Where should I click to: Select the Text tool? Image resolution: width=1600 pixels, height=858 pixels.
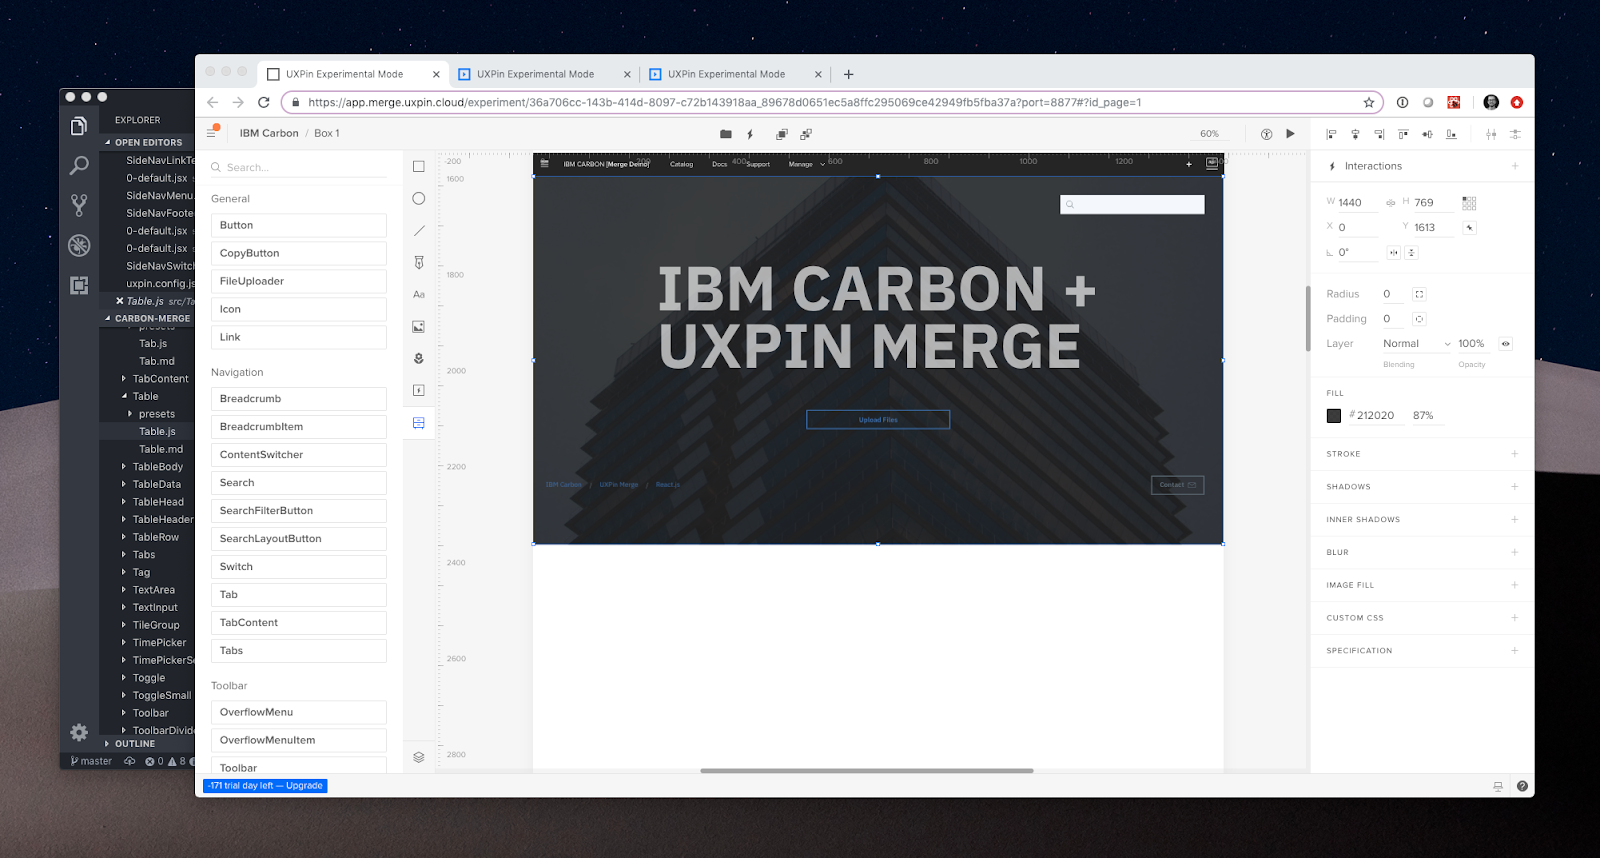[x=419, y=295]
